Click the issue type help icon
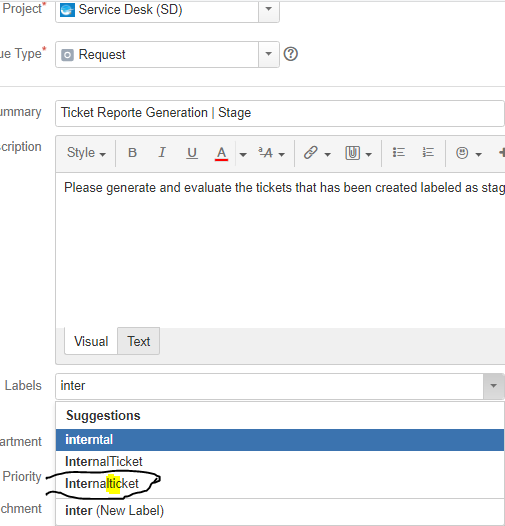Viewport: 505px width, 526px height. point(291,54)
